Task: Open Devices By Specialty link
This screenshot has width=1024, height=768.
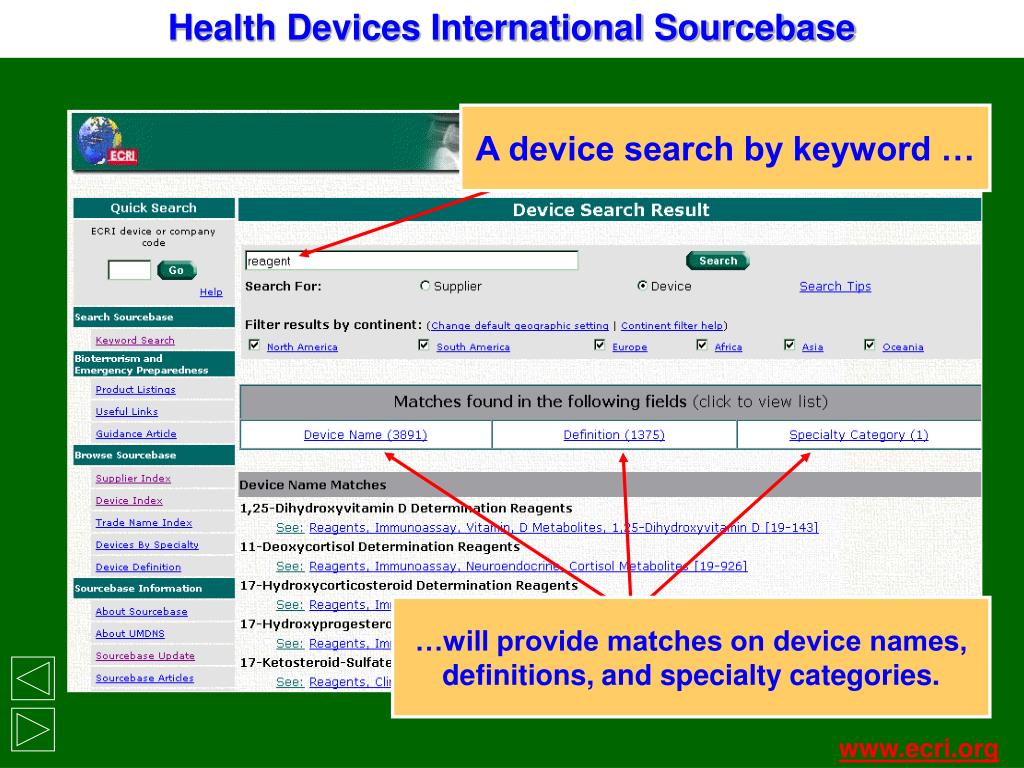Action: click(x=147, y=545)
